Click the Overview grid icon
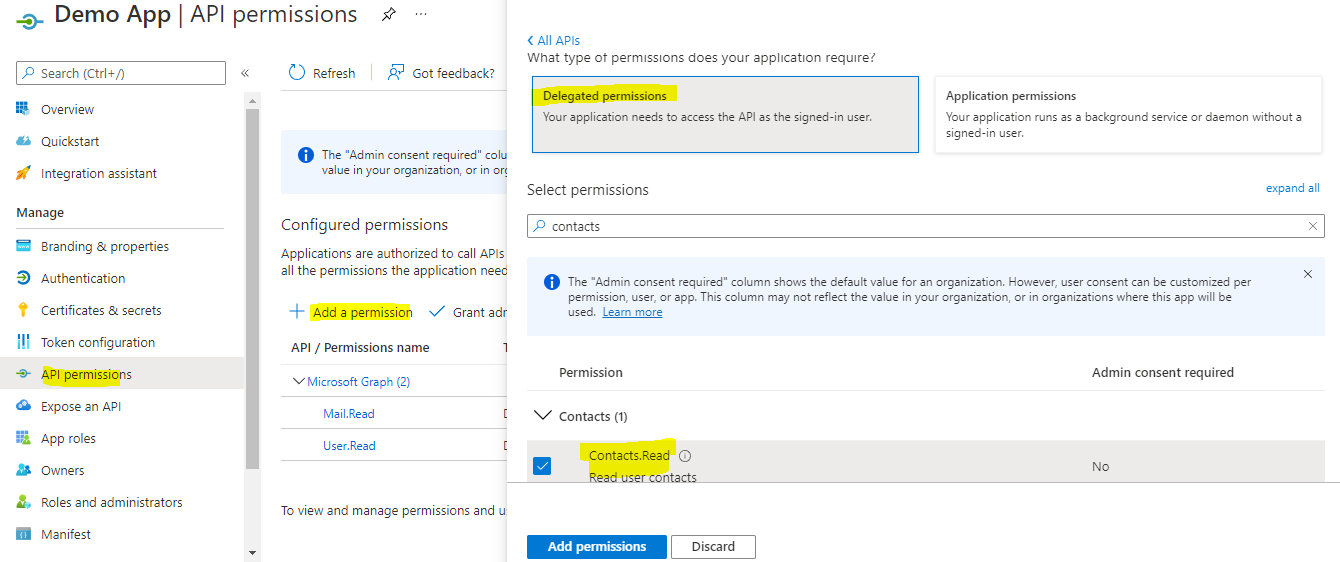 pyautogui.click(x=23, y=109)
